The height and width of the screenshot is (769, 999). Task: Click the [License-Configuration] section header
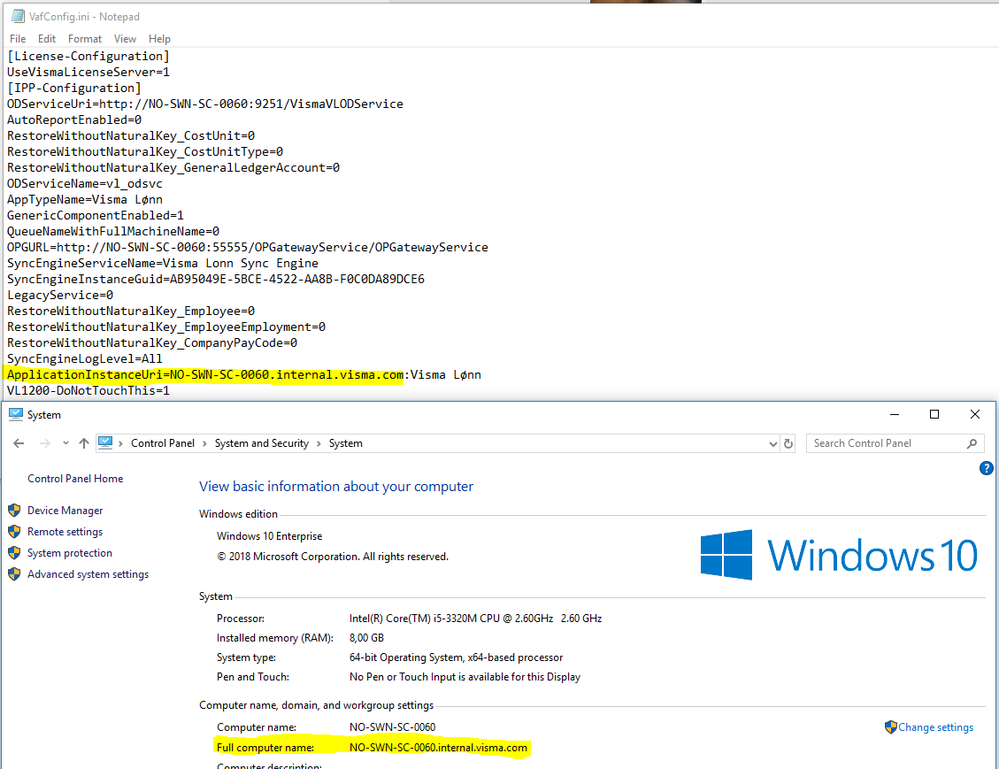pyautogui.click(x=89, y=56)
